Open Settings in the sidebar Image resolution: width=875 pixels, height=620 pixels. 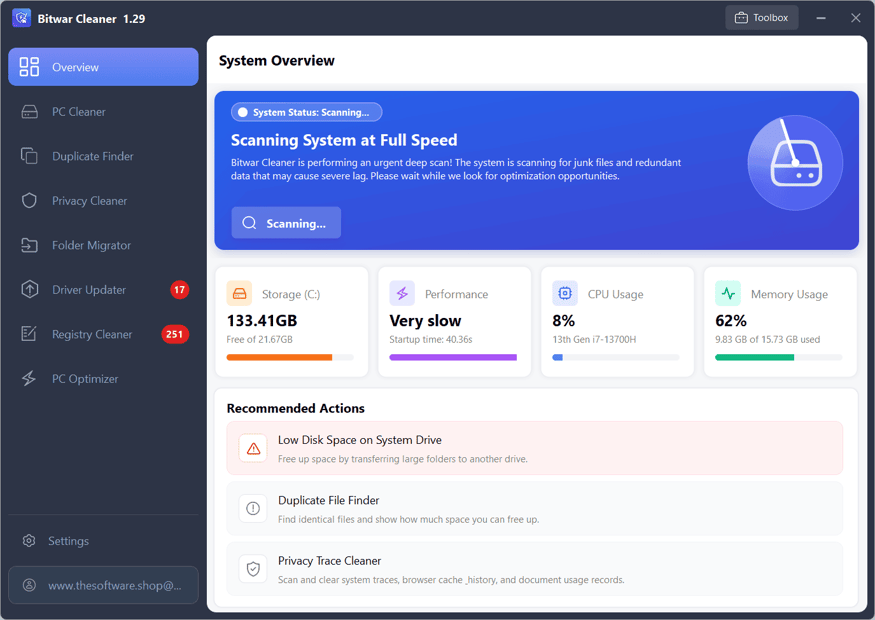(x=103, y=541)
